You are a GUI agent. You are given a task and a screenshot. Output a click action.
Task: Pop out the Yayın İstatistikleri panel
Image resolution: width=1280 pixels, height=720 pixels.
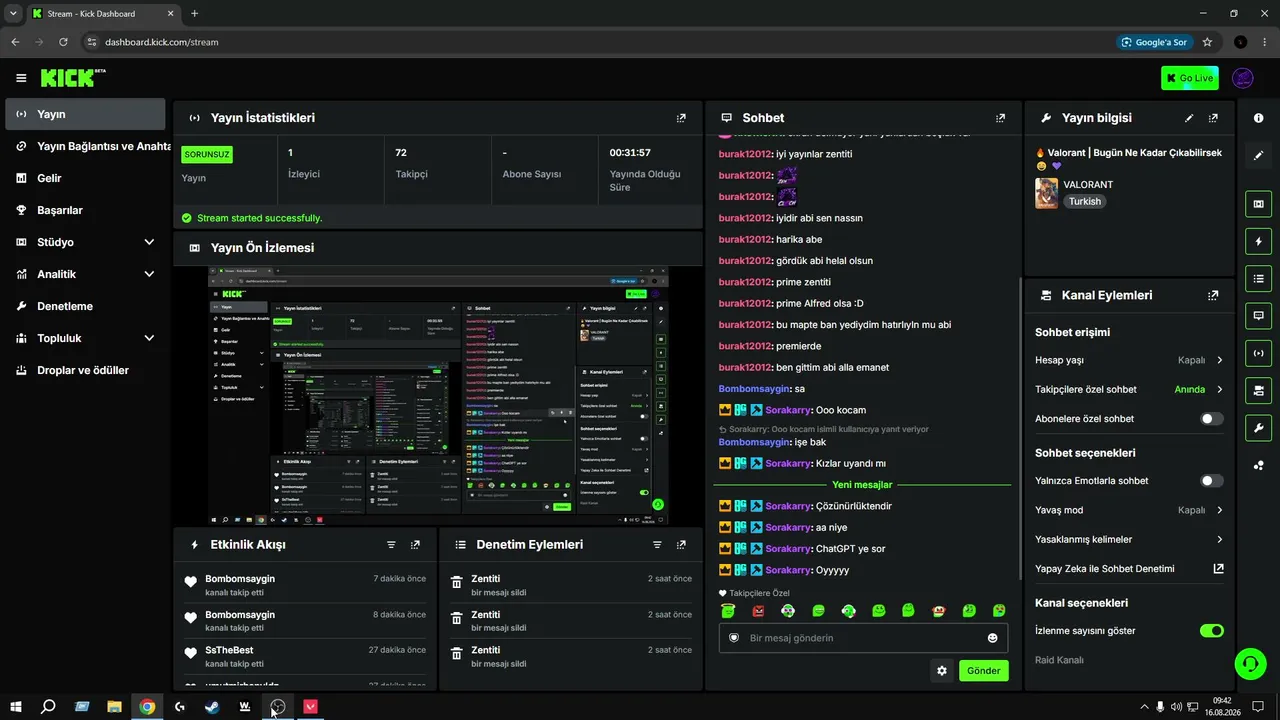click(681, 118)
